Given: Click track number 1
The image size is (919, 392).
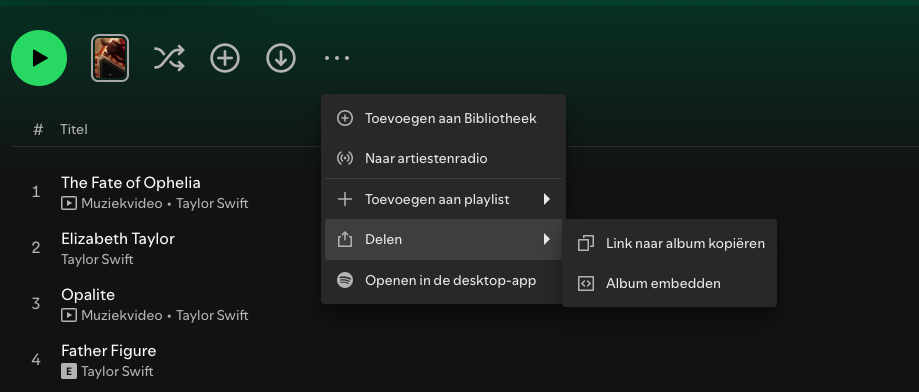Looking at the screenshot, I should point(36,192).
